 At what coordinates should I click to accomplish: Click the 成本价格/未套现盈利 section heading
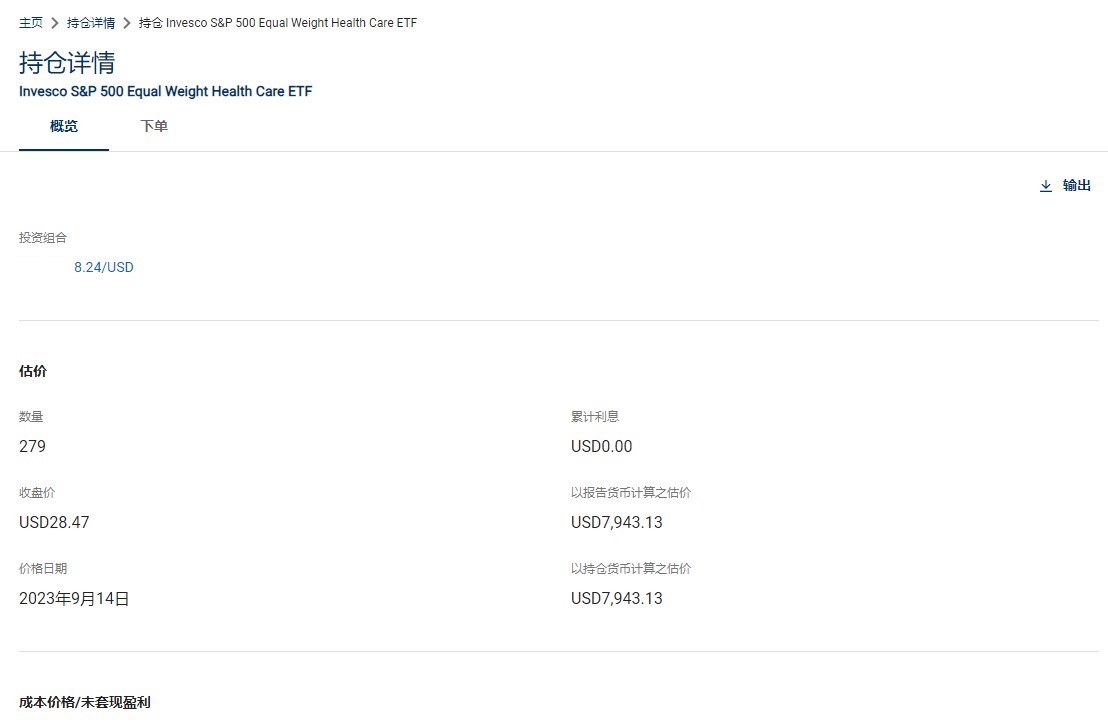[x=85, y=702]
